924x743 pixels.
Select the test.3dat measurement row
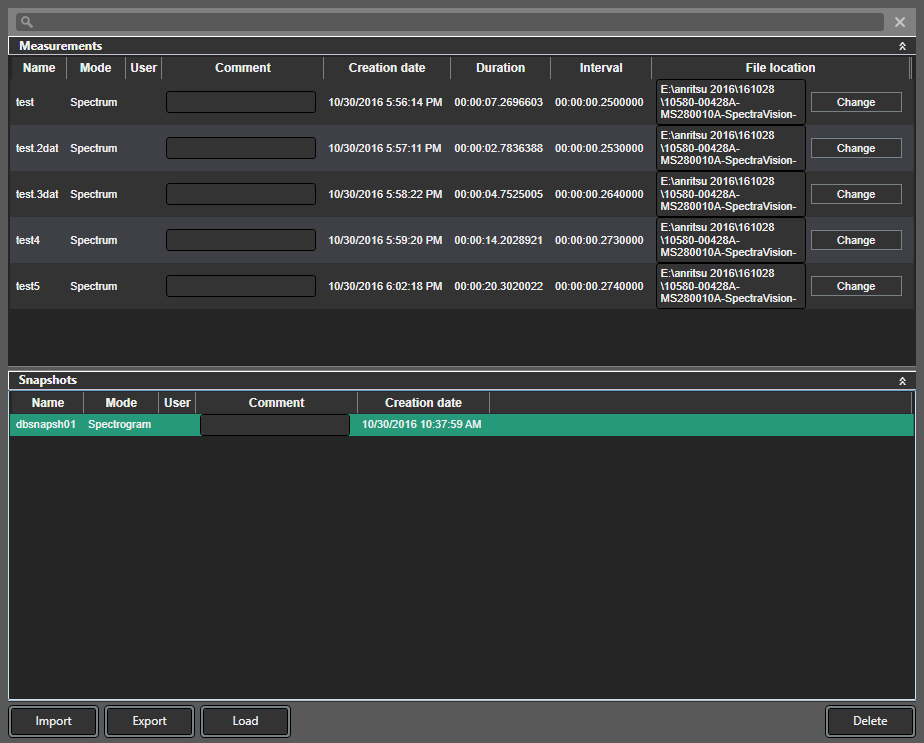pyautogui.click(x=94, y=195)
